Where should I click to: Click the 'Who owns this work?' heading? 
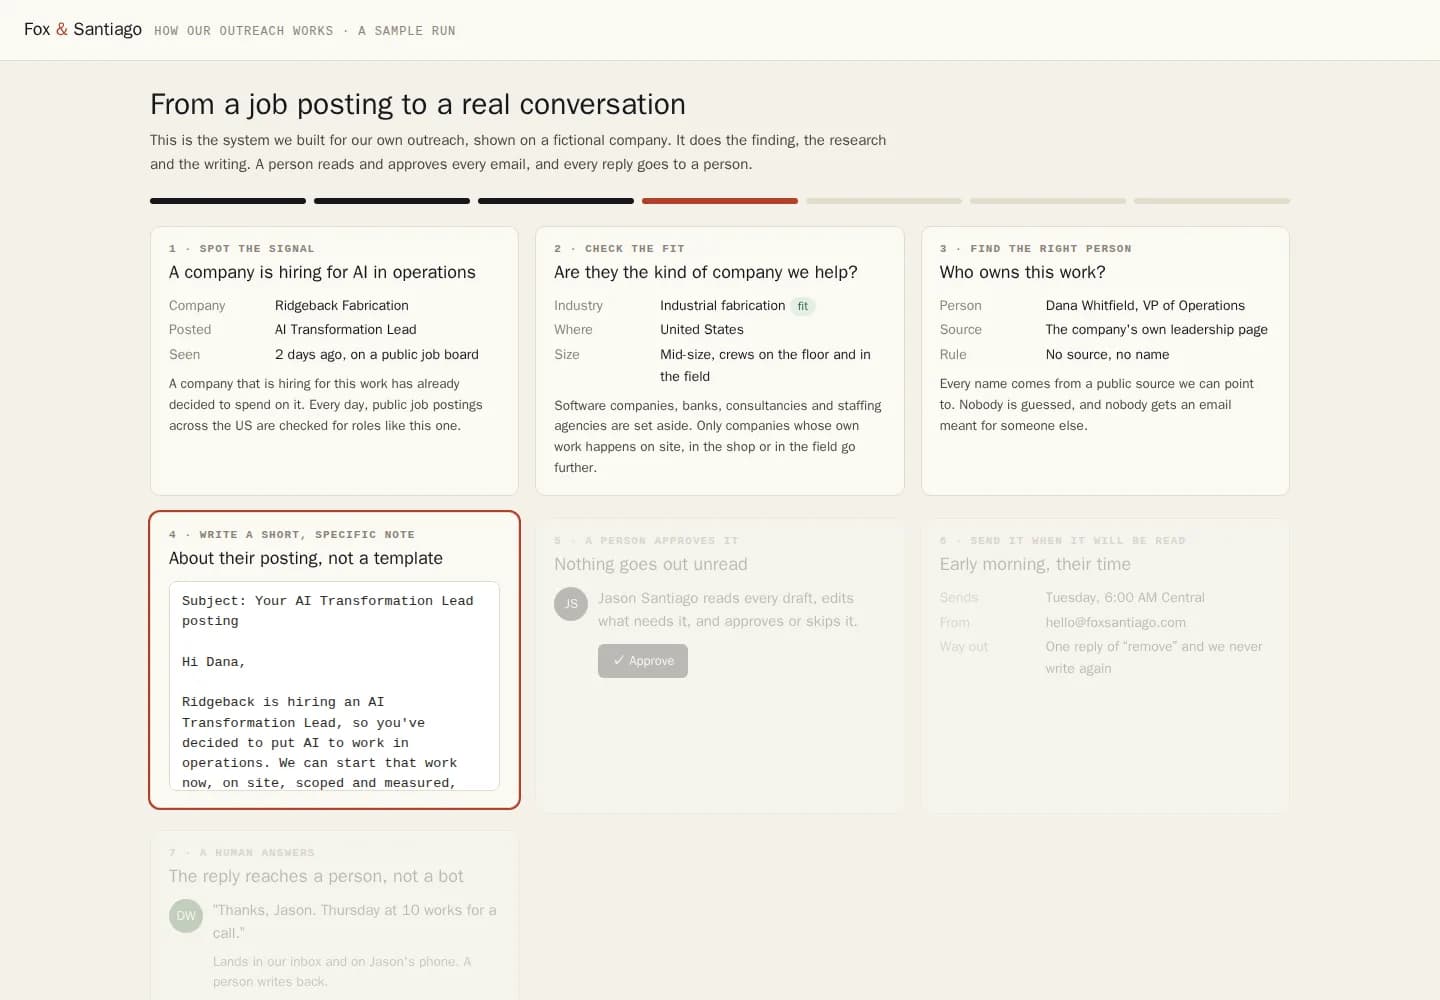(1022, 272)
